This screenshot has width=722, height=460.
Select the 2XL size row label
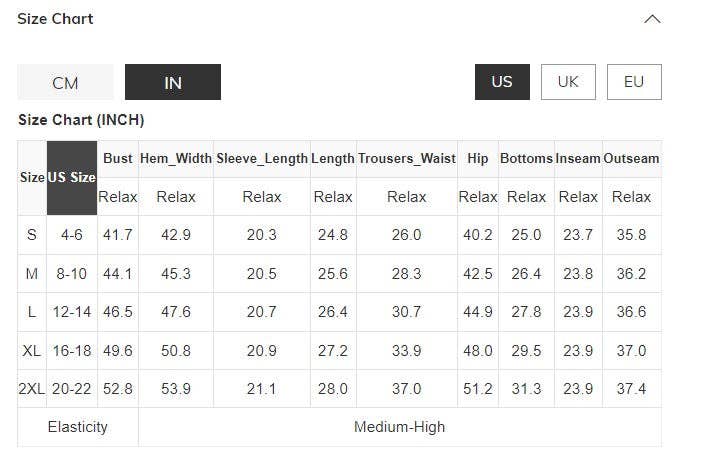32,389
